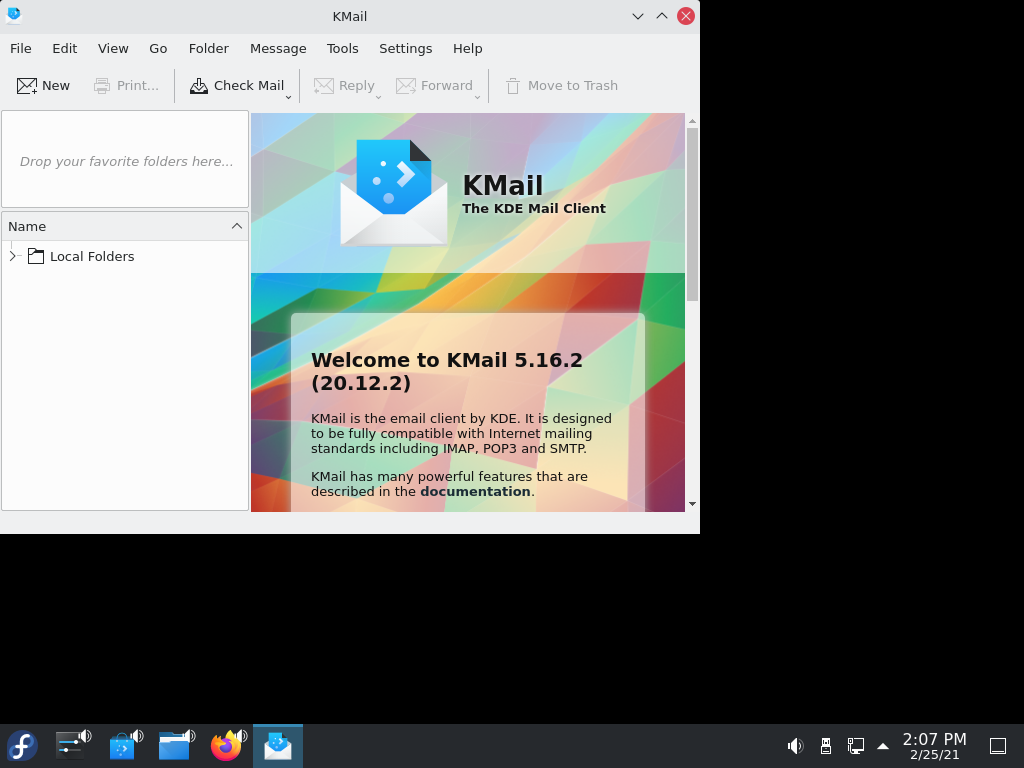The image size is (1024, 768).
Task: Click the Reply toolbar button
Action: coord(344,86)
